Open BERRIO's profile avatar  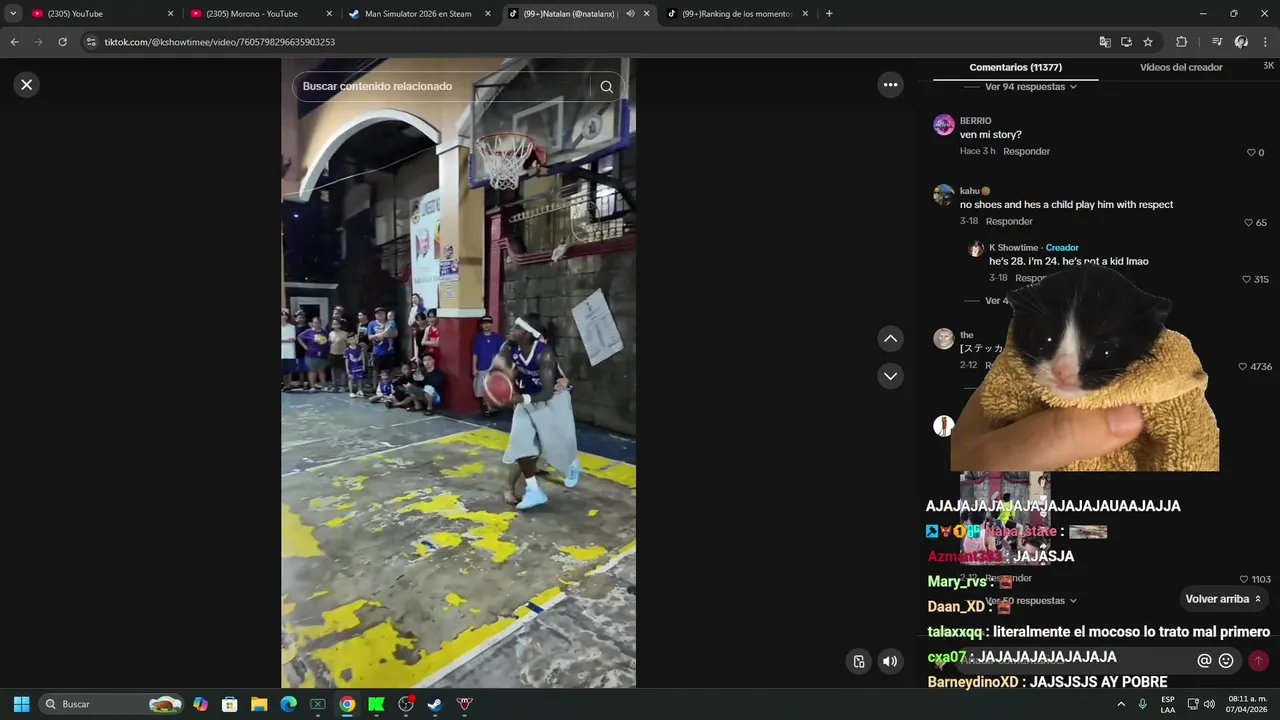tap(943, 125)
